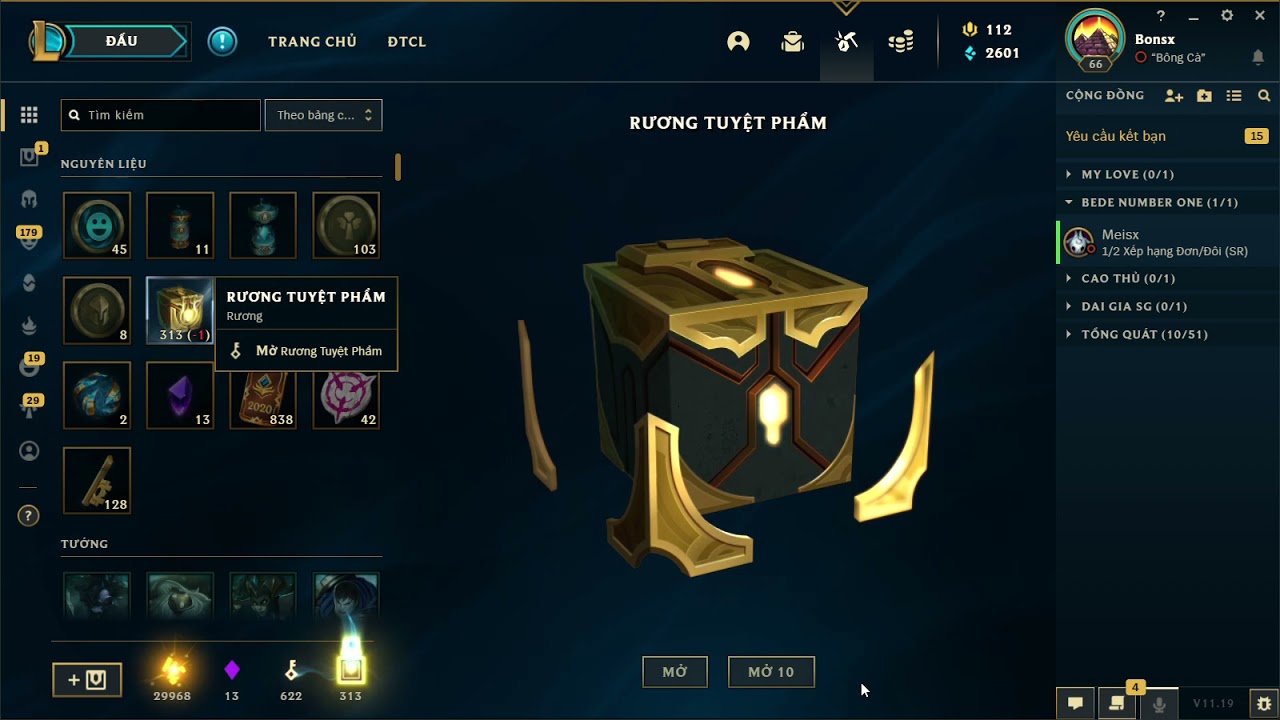Screen dimensions: 1280x720
Task: Click the help question mark in sidebar
Action: coord(29,516)
